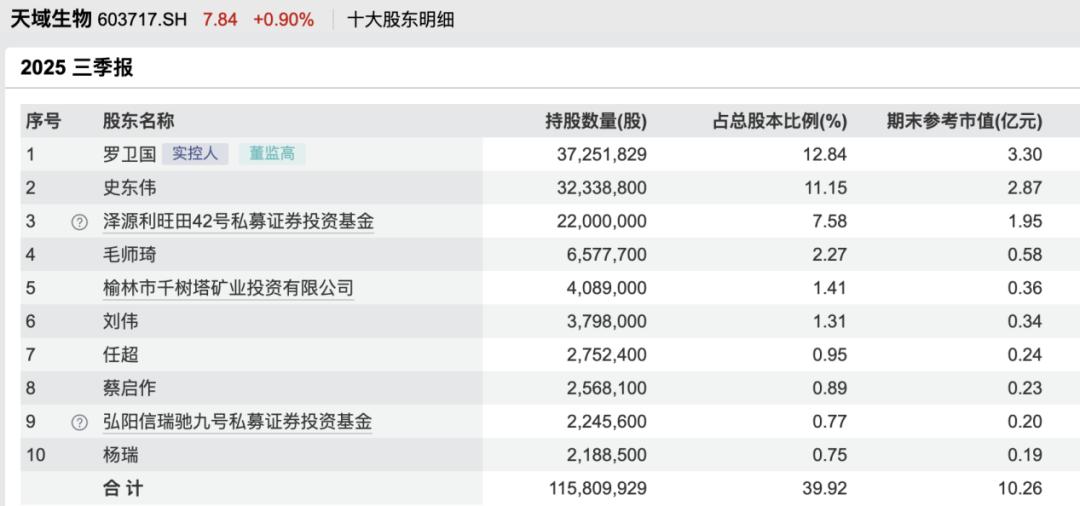Open shareholder 毛师琦 link
Screen dimensions: 1080x506
[129, 255]
